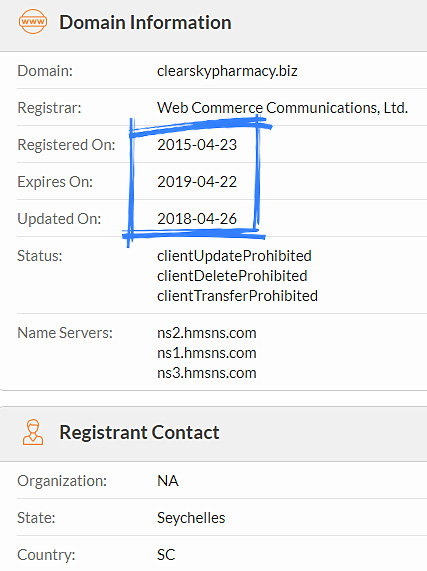427x571 pixels.
Task: Click the clientUpdateProhibited status
Action: click(x=234, y=256)
